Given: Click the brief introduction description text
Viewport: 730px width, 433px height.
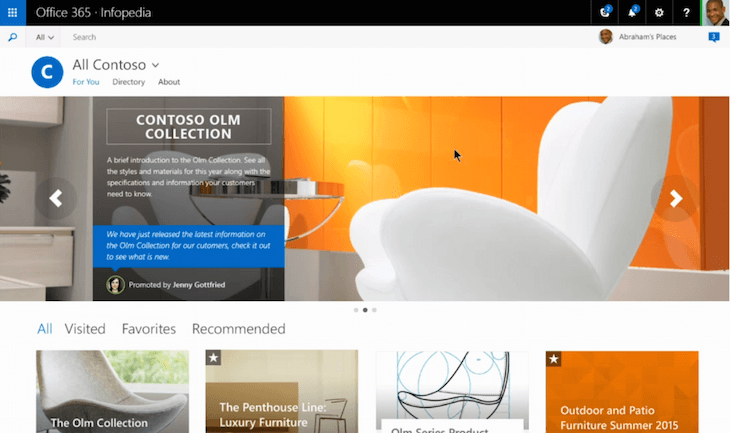Looking at the screenshot, I should [x=189, y=177].
